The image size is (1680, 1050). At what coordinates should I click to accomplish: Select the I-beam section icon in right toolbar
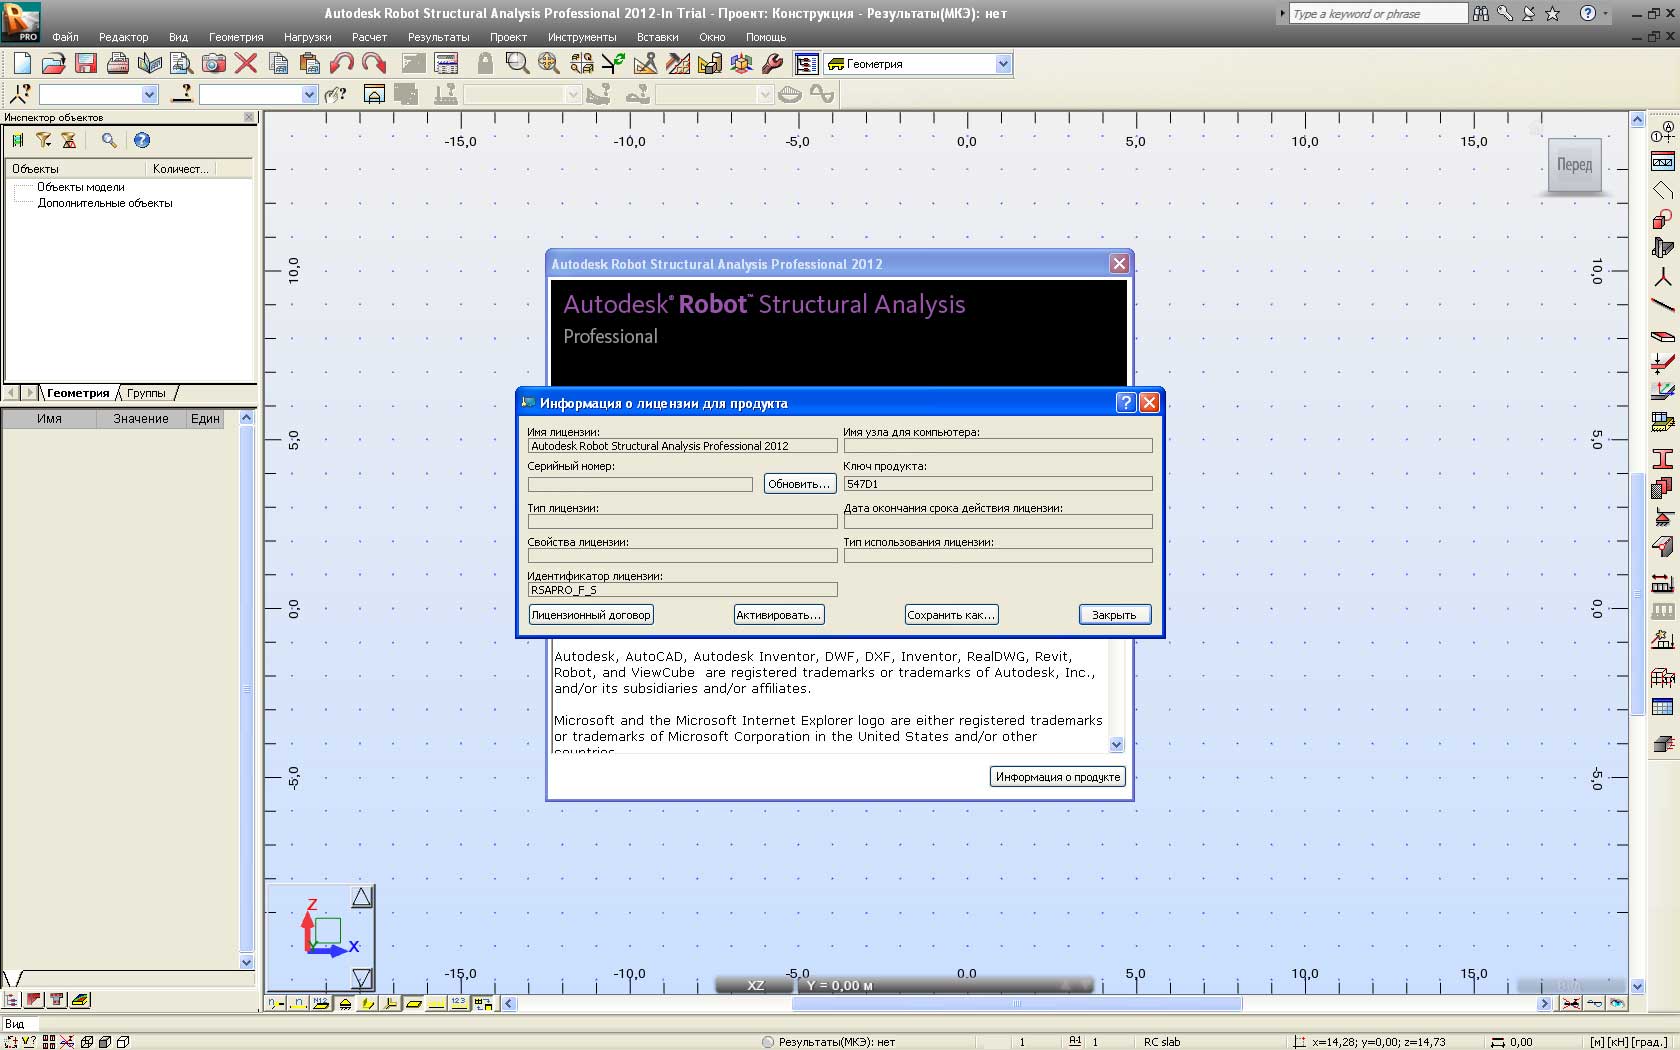click(x=1662, y=458)
